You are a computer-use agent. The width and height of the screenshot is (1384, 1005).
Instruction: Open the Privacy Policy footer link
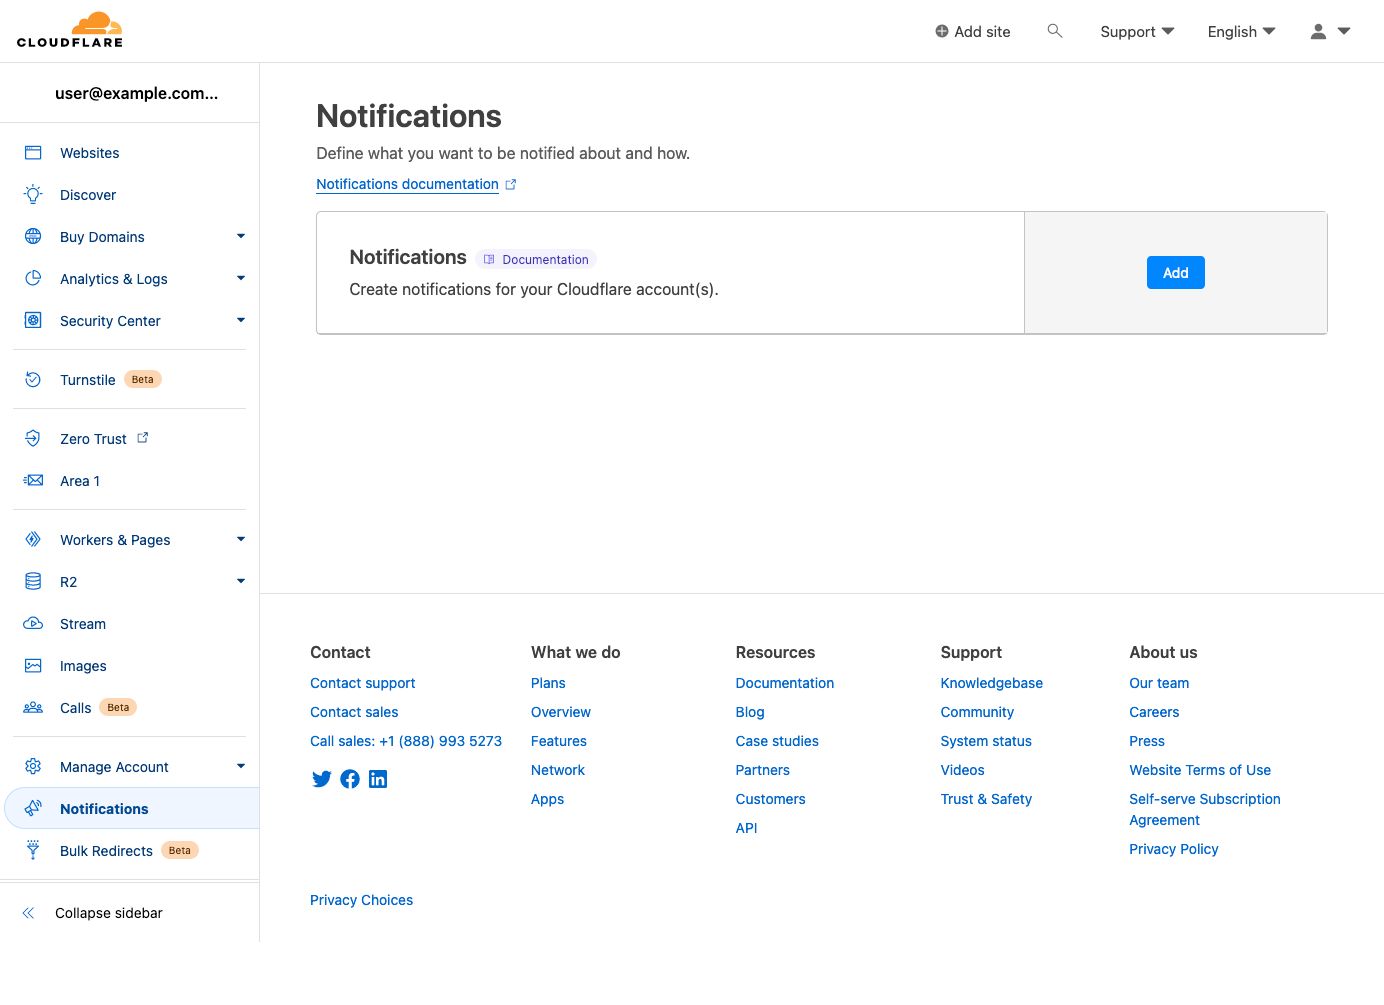(1173, 849)
